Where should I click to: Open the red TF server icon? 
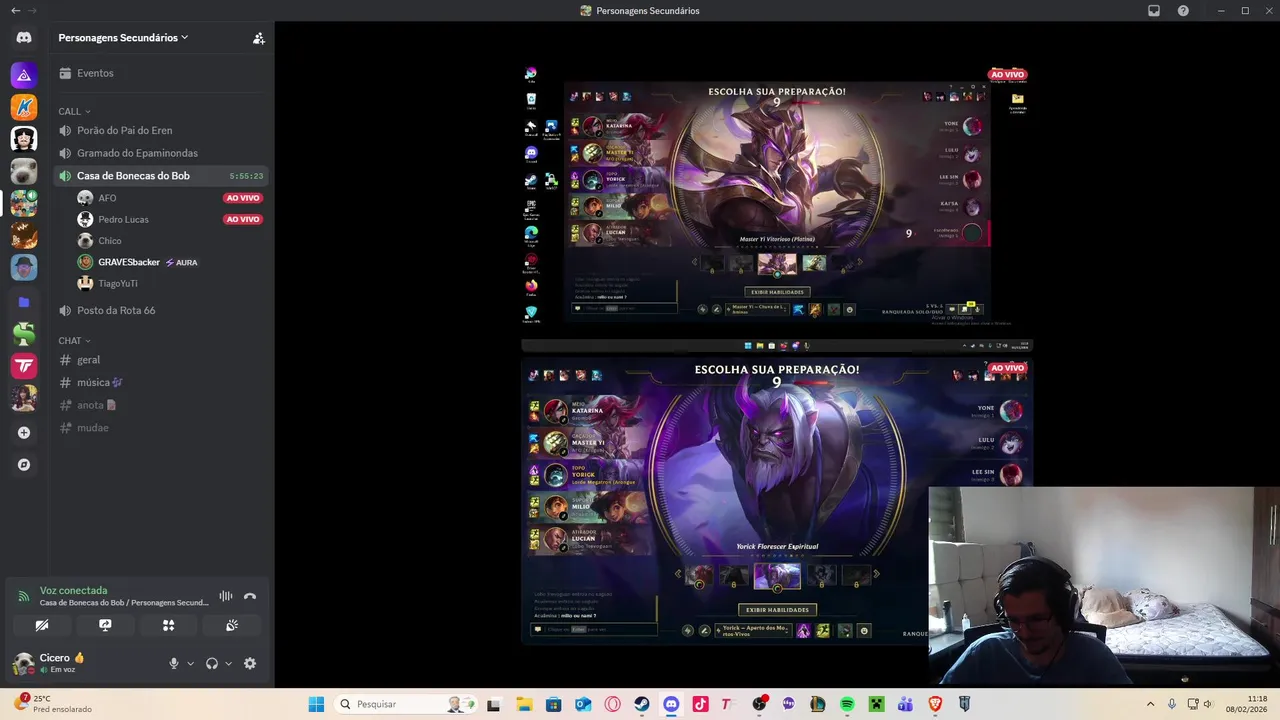24,365
